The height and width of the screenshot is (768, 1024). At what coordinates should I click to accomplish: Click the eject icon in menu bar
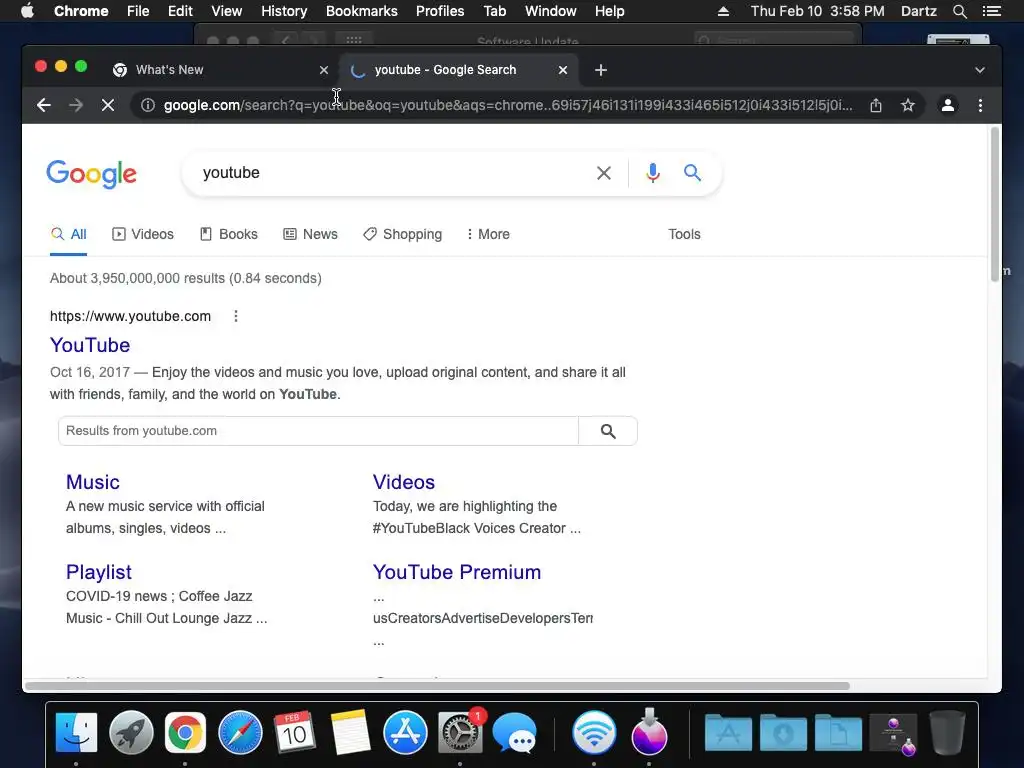723,11
